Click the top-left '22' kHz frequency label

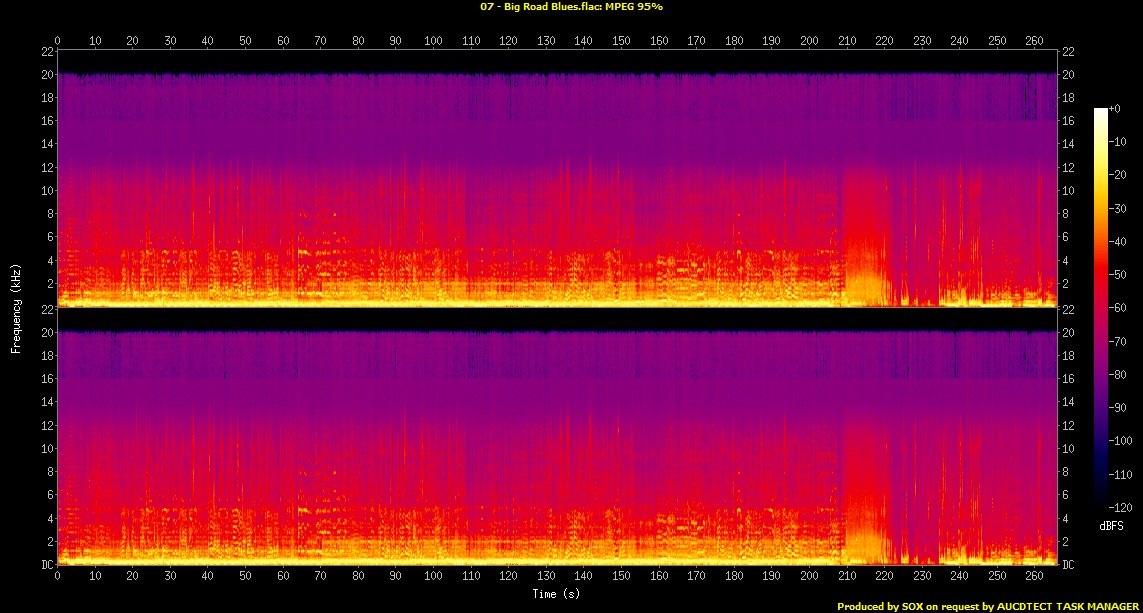click(x=46, y=51)
